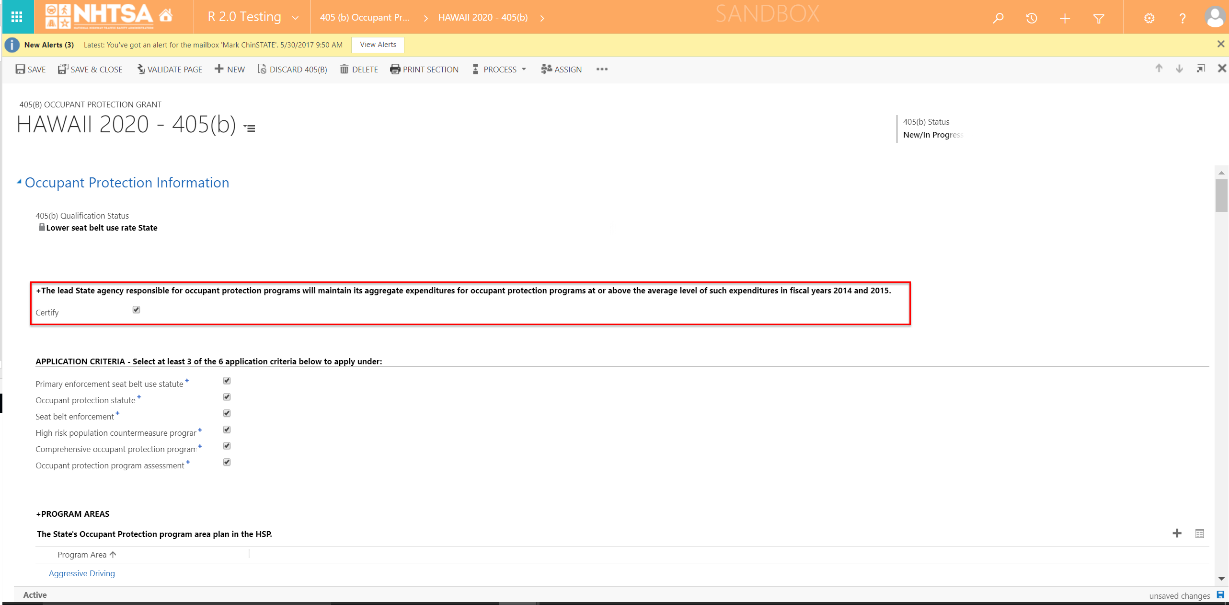Click the New Alerts (3) text
This screenshot has width=1229, height=605.
click(49, 45)
